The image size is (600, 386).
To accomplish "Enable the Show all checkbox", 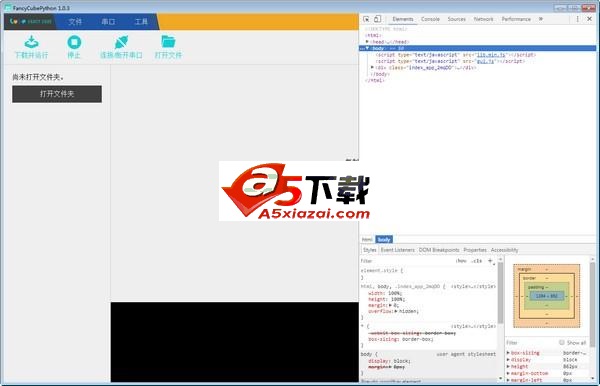I will (x=561, y=342).
